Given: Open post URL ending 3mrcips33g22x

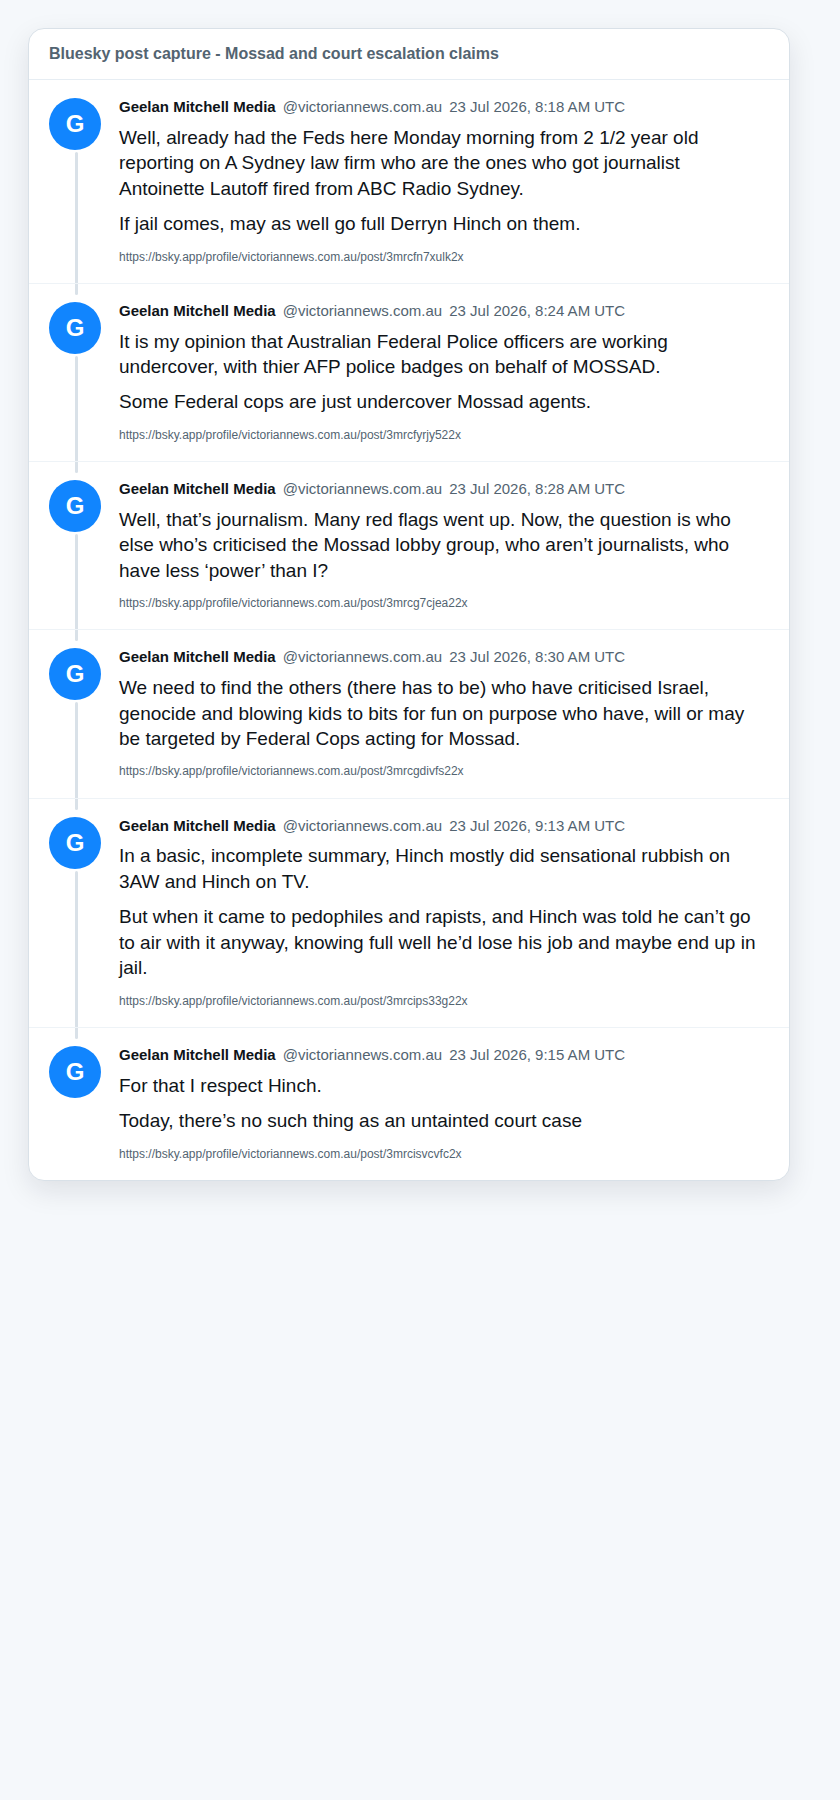Looking at the screenshot, I should tap(293, 1001).
